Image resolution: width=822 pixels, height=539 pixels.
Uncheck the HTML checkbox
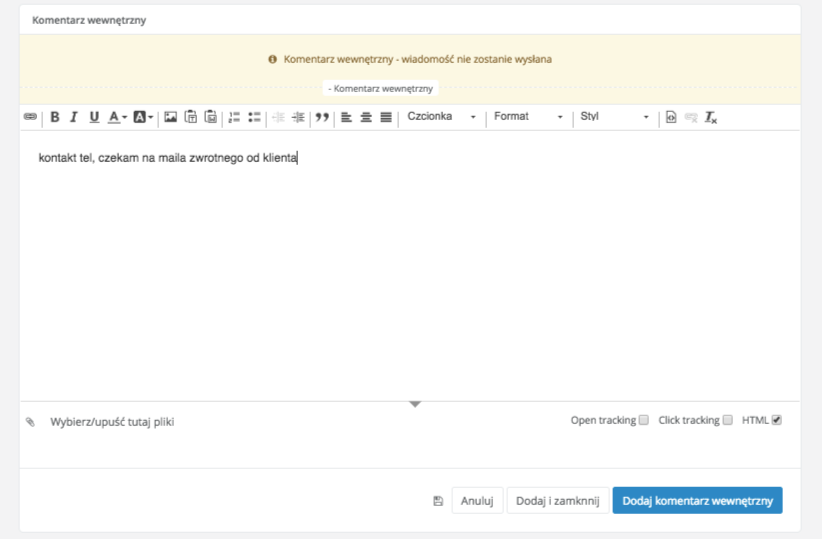(x=777, y=420)
